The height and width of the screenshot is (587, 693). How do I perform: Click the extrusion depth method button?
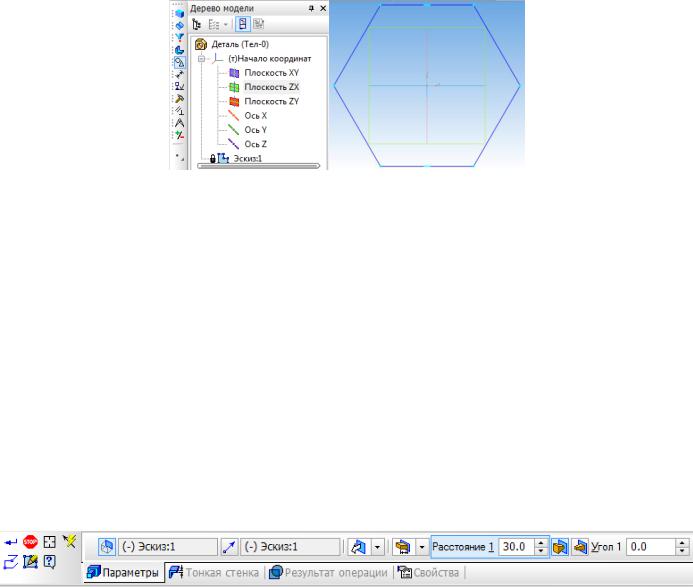tap(403, 547)
